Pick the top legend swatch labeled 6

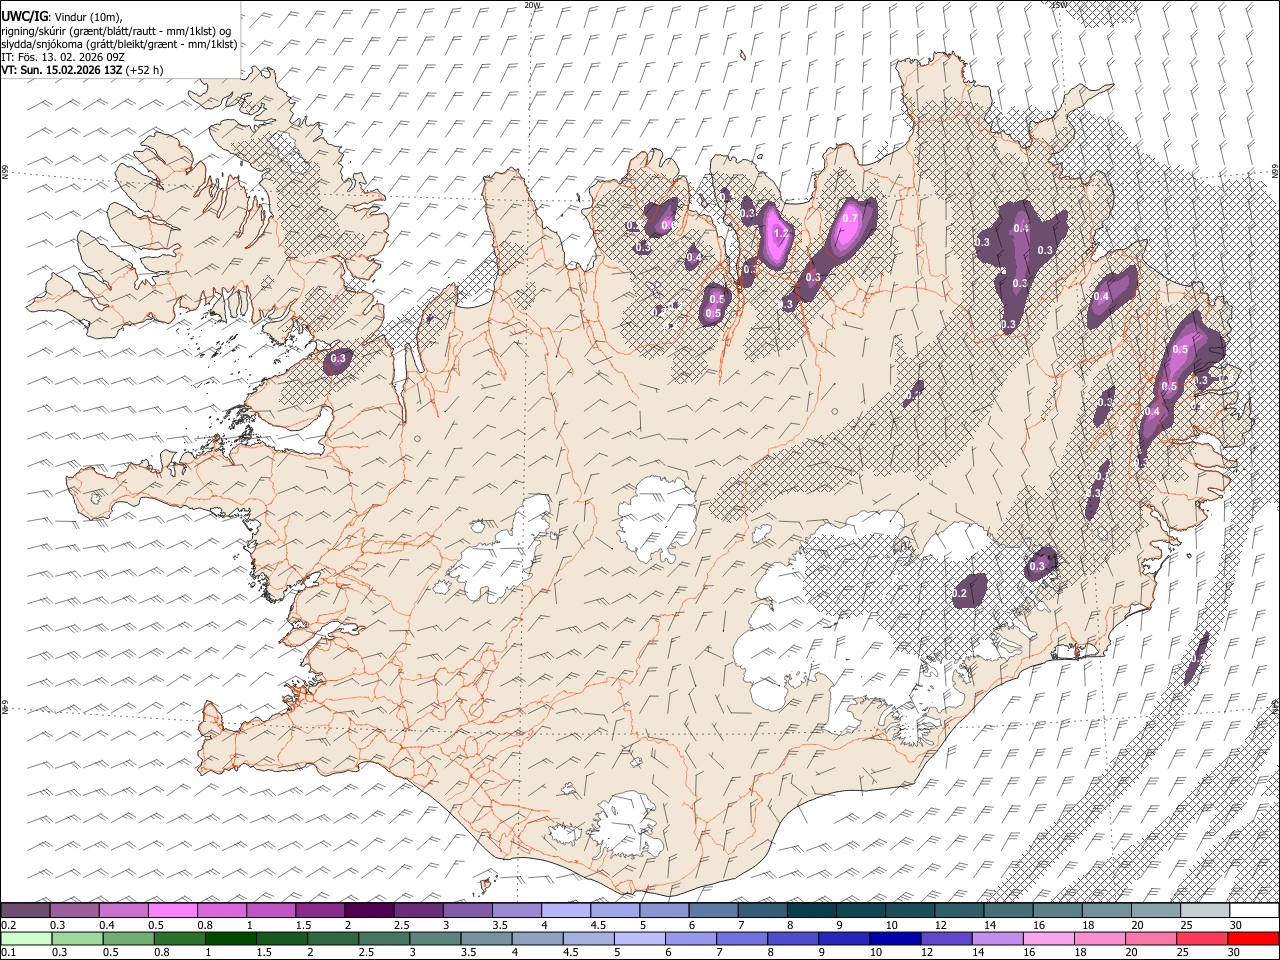click(x=712, y=911)
